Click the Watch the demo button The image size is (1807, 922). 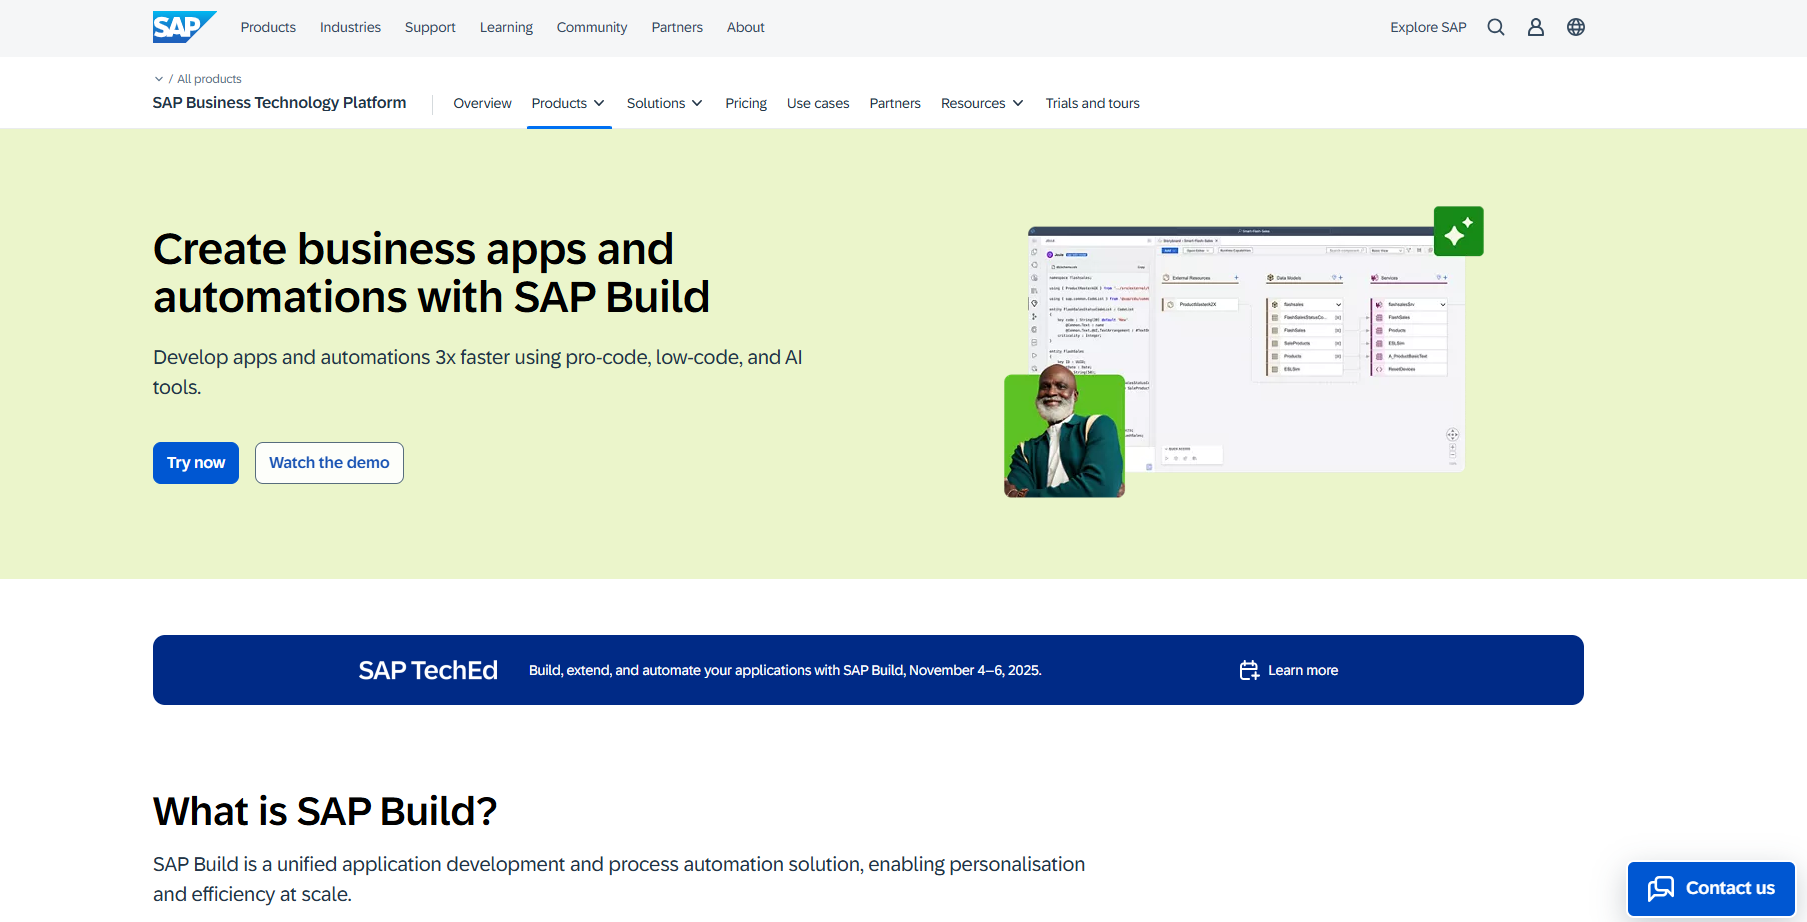pyautogui.click(x=329, y=463)
